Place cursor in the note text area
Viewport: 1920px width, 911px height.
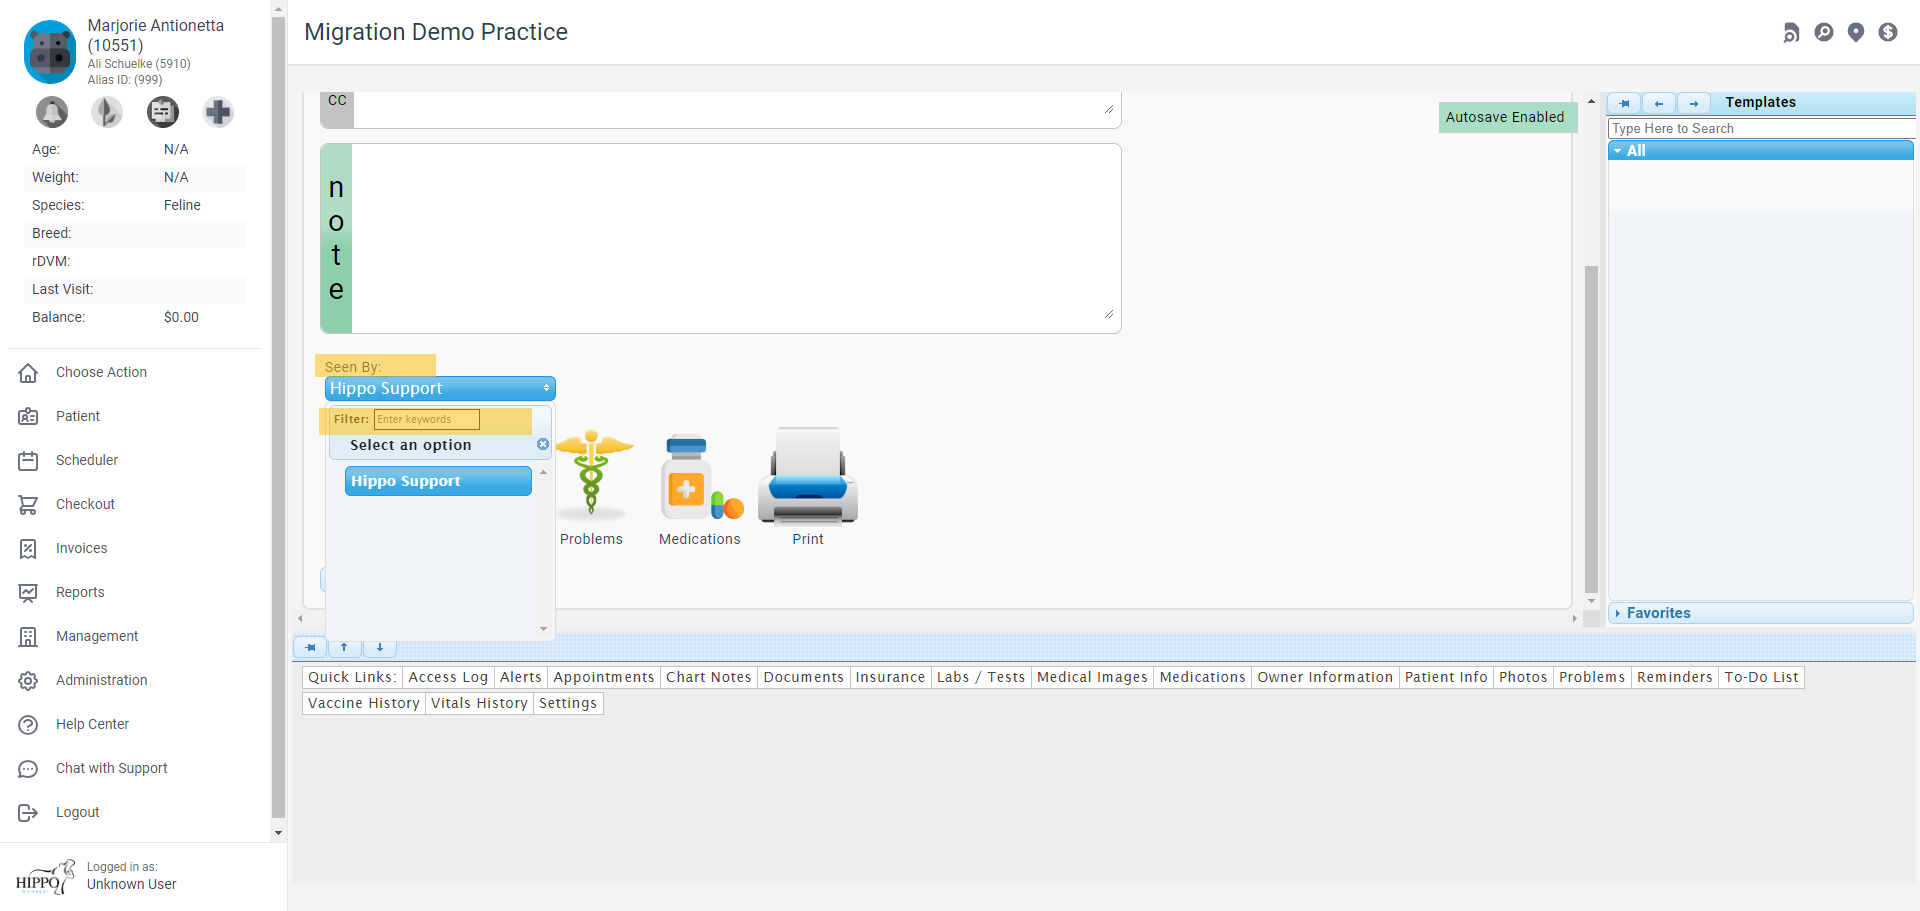pyautogui.click(x=735, y=238)
